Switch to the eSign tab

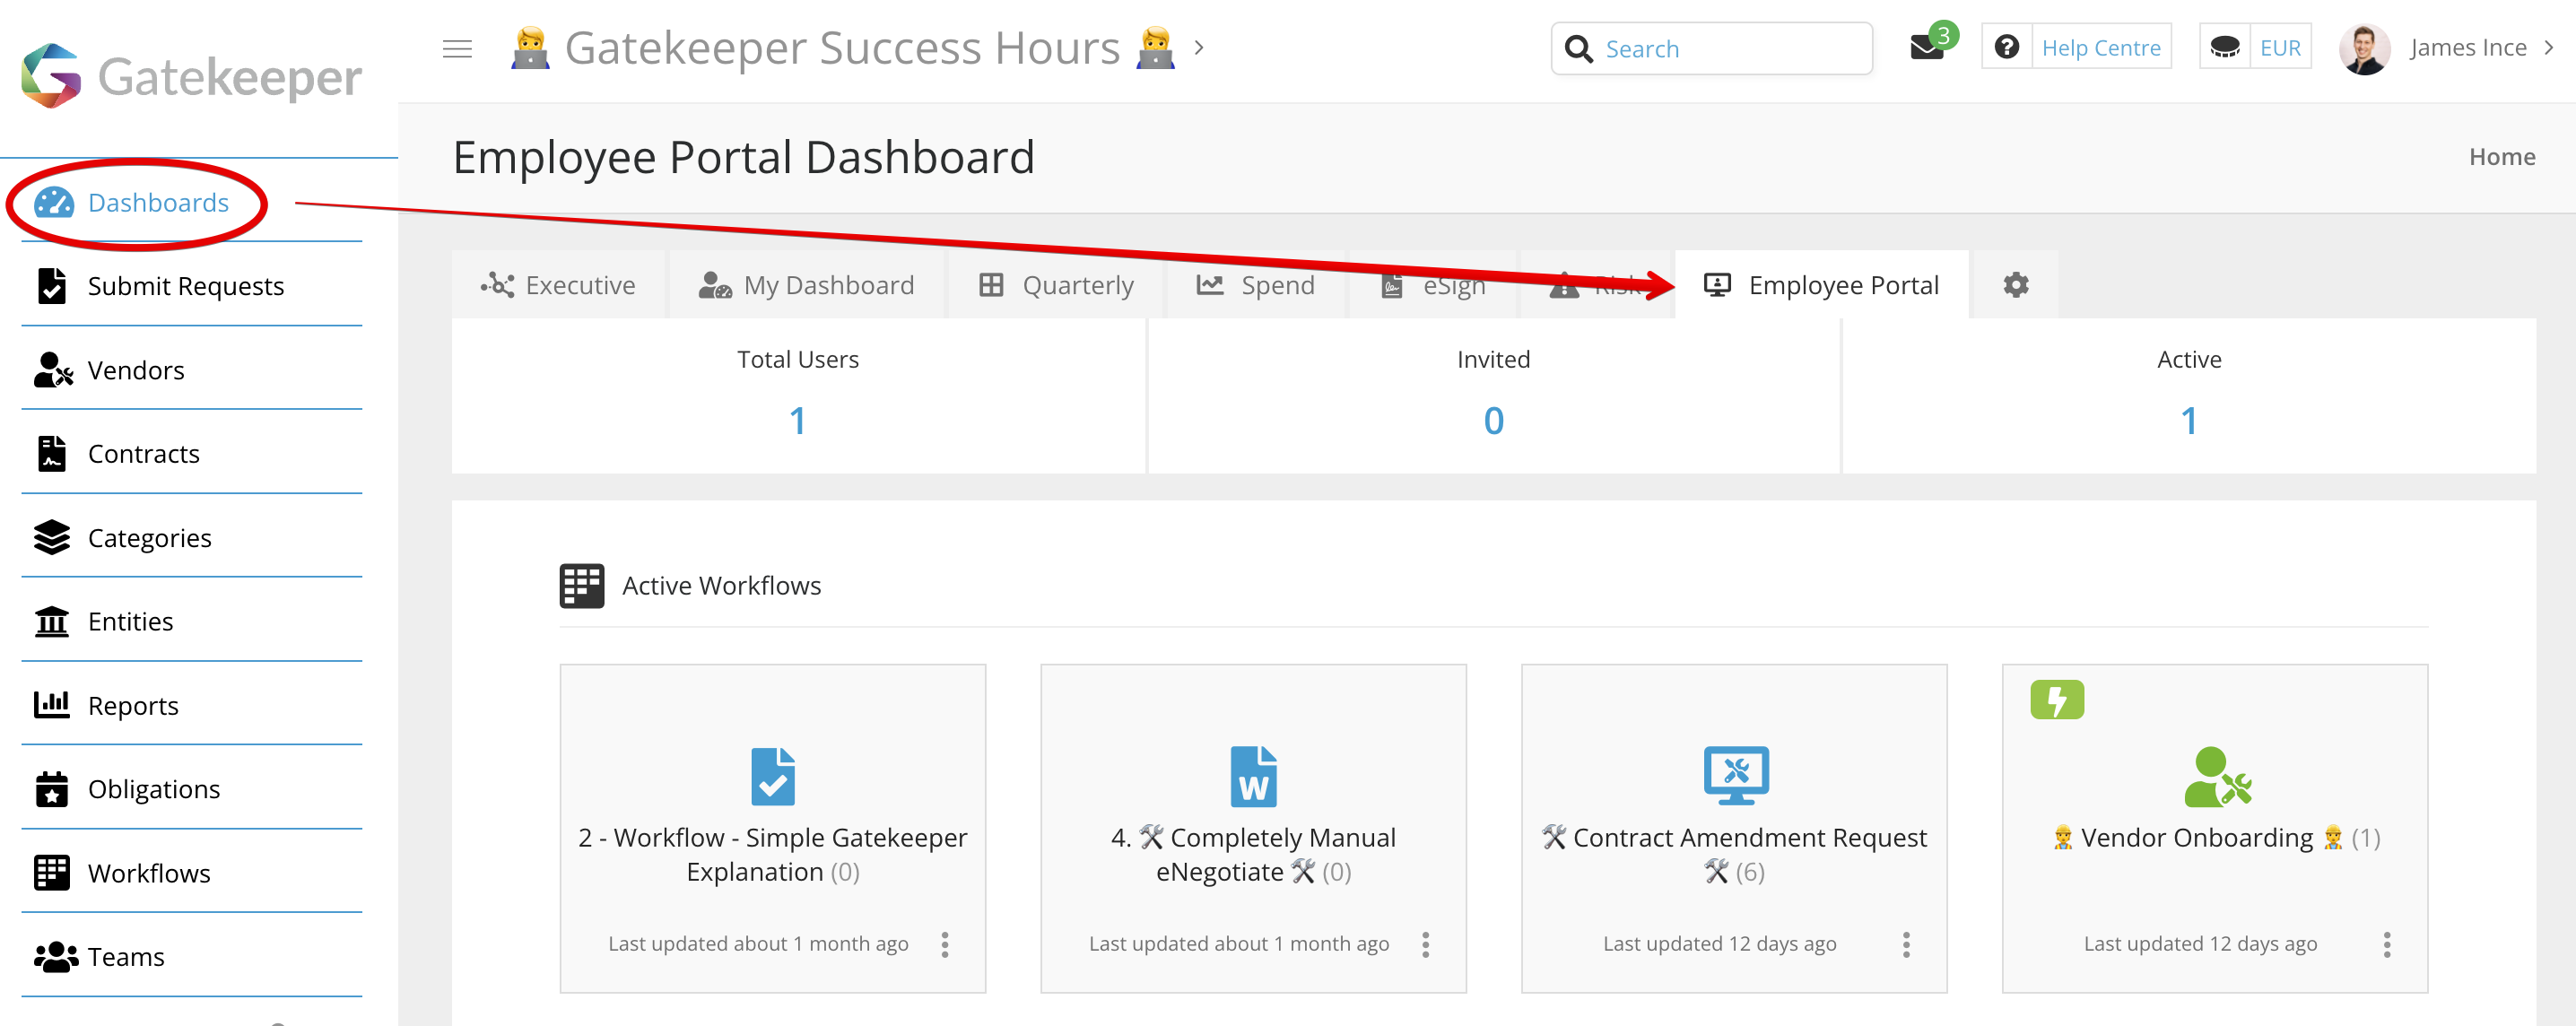click(1434, 286)
